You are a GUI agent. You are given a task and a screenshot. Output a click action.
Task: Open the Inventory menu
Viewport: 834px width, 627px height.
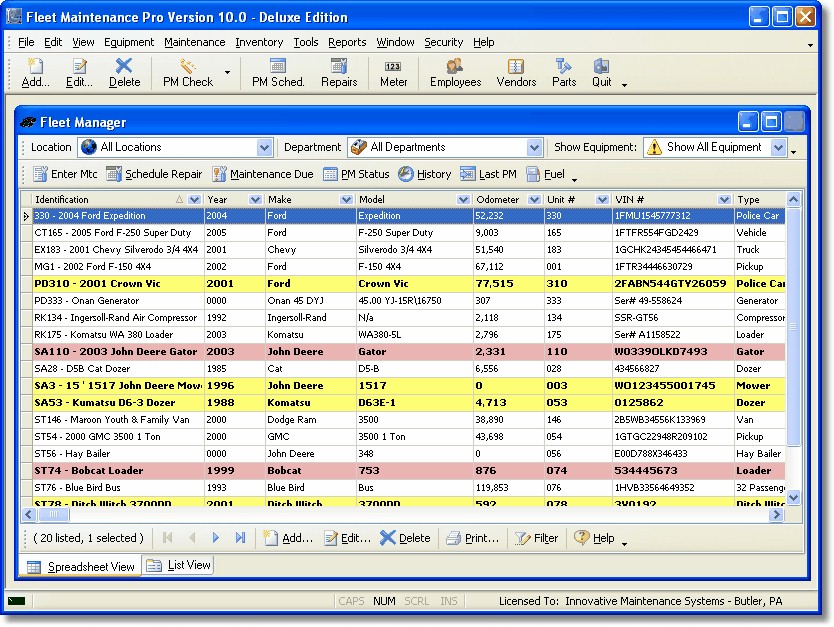tap(259, 42)
